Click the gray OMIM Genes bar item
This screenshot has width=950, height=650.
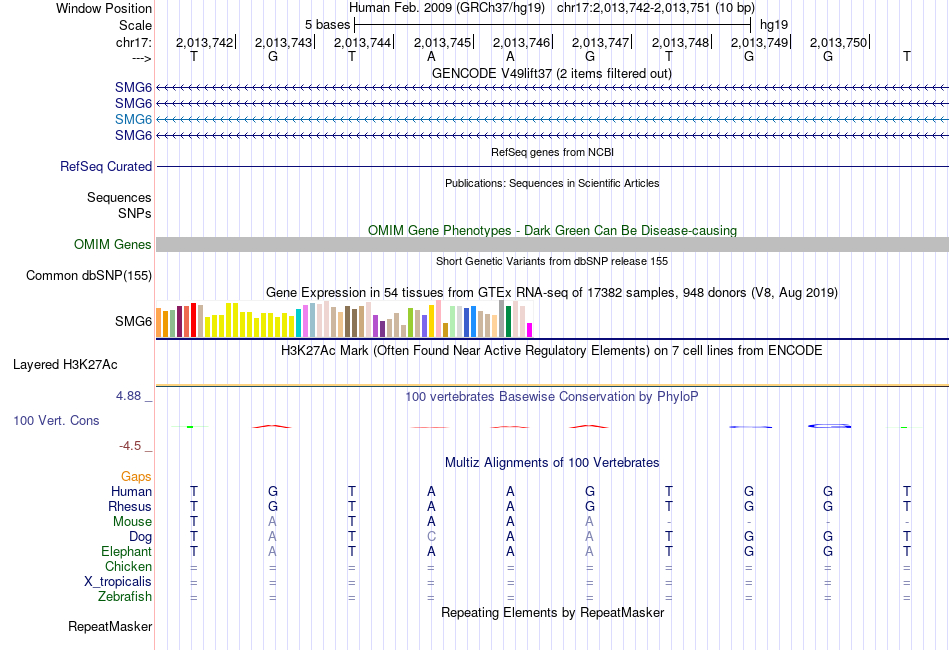pos(552,244)
